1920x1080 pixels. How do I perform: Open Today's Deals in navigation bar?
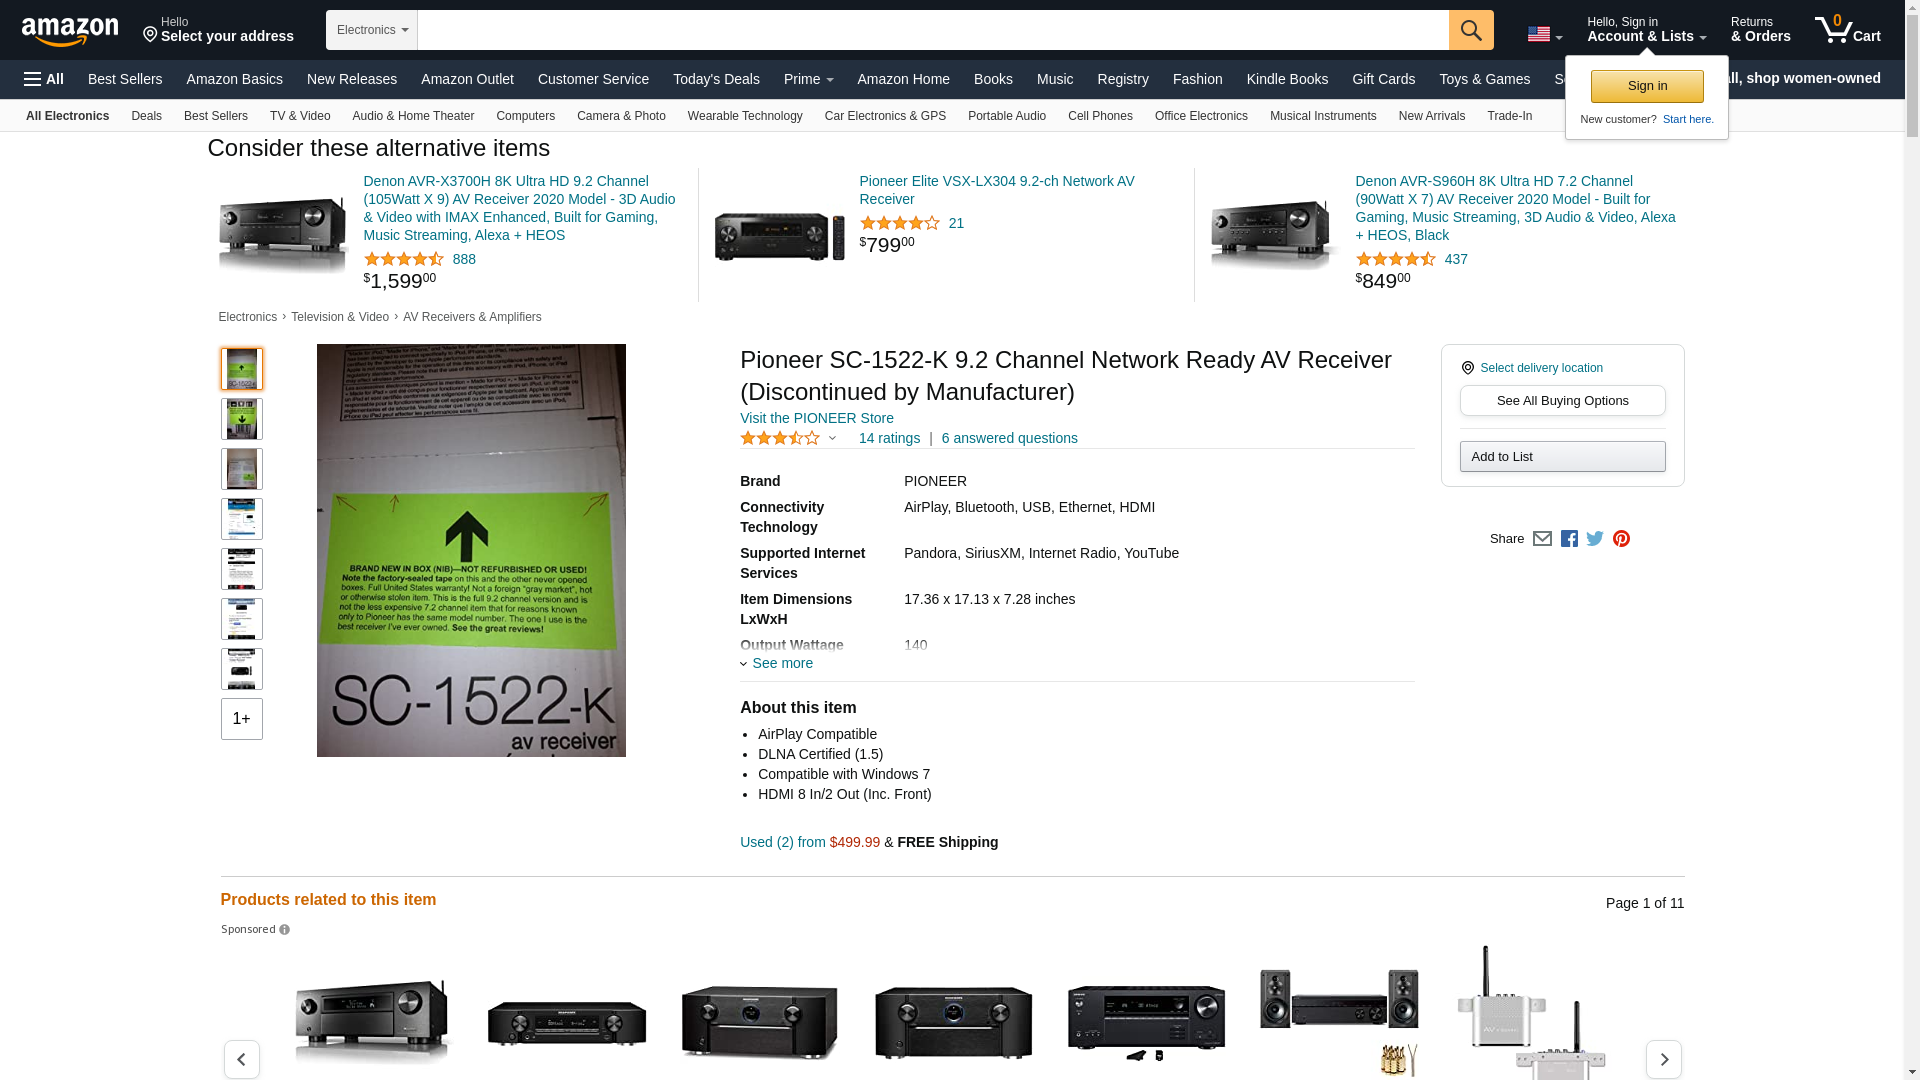716,79
